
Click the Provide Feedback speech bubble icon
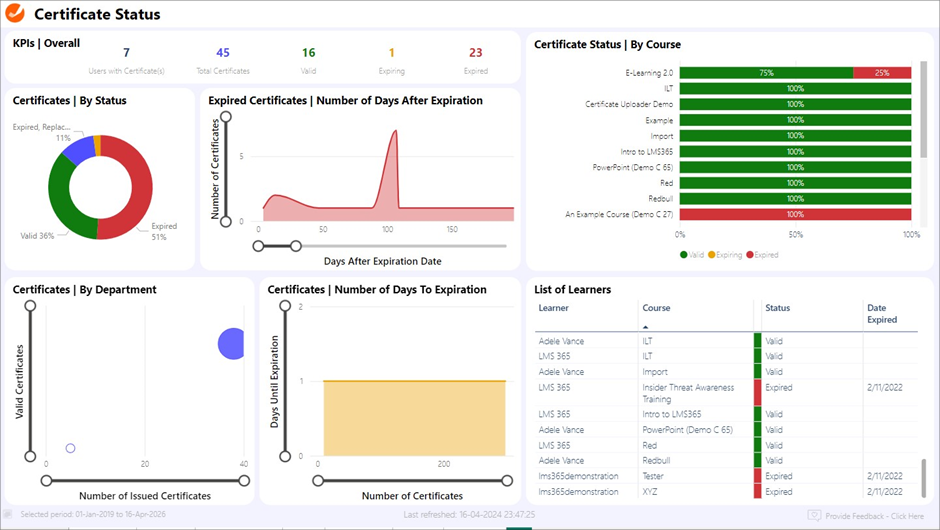coord(815,515)
